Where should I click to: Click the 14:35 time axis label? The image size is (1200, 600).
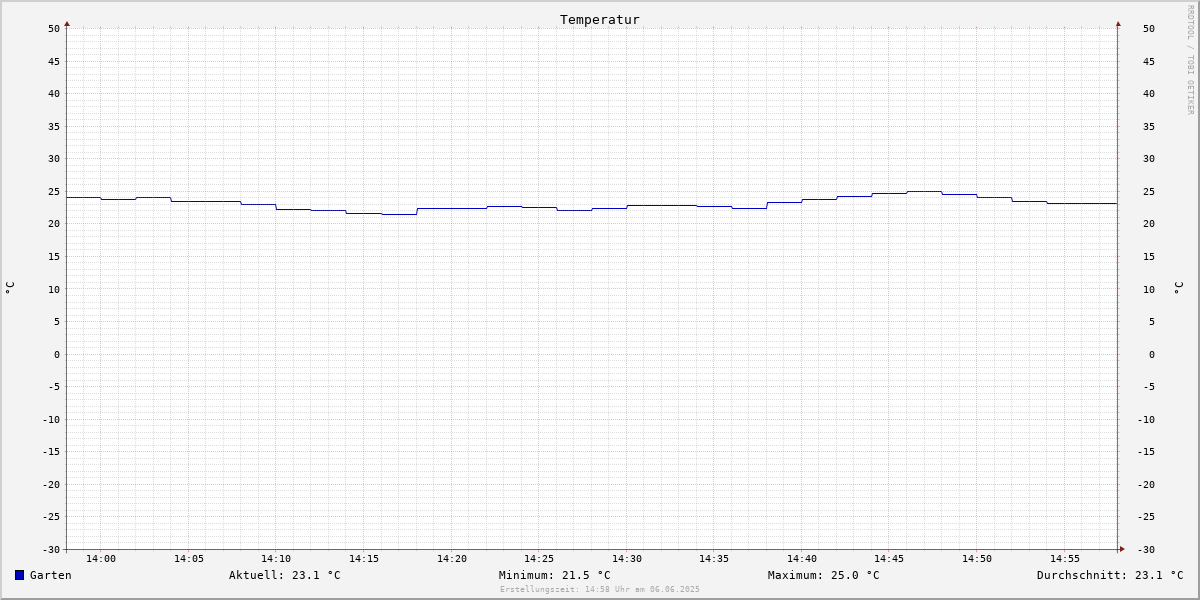point(714,558)
